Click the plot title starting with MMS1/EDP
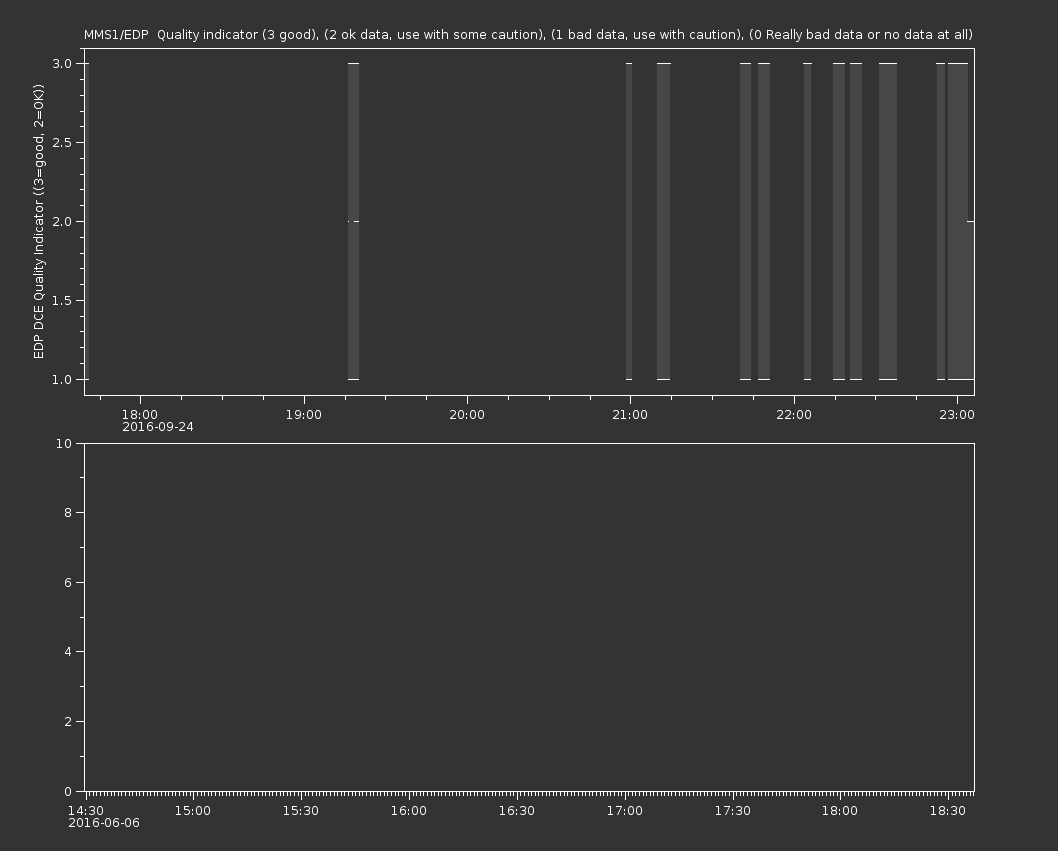The image size is (1058, 851). point(528,35)
